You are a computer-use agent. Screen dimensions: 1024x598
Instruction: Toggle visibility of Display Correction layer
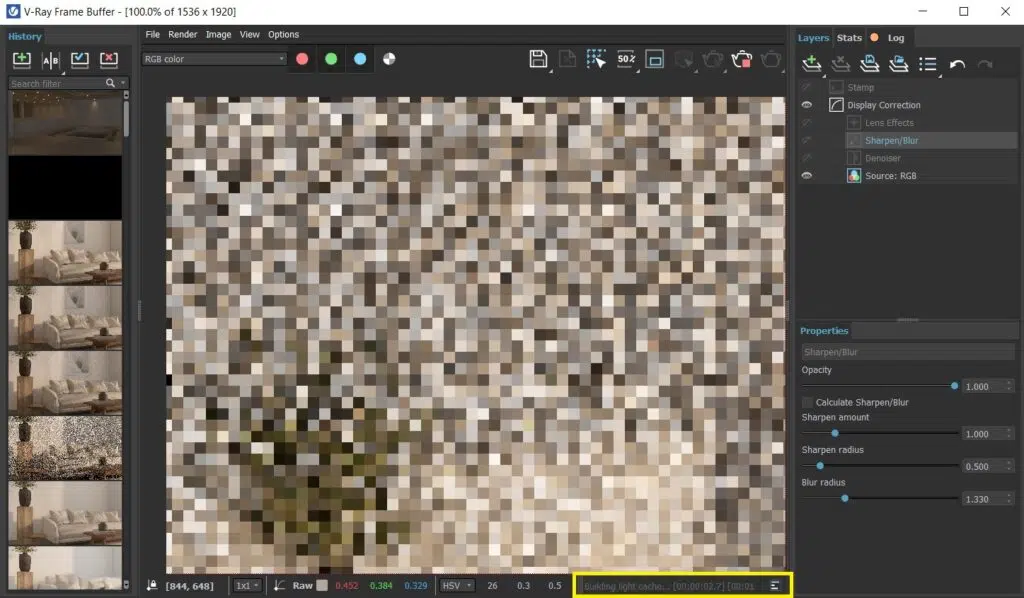pos(806,105)
